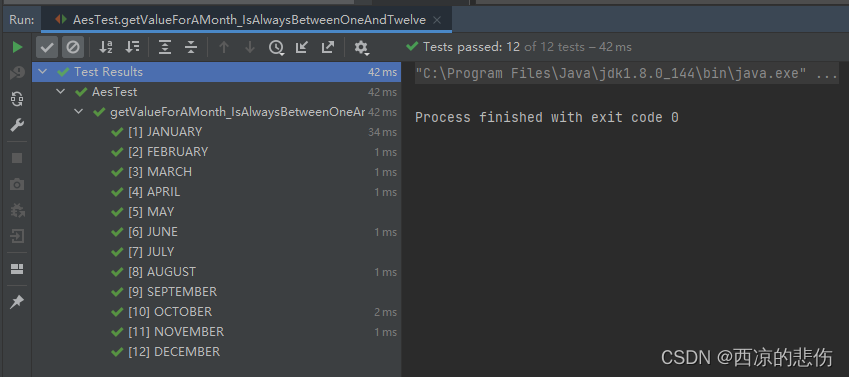This screenshot has height=377, width=849.
Task: Export test results icon
Action: pyautogui.click(x=328, y=47)
